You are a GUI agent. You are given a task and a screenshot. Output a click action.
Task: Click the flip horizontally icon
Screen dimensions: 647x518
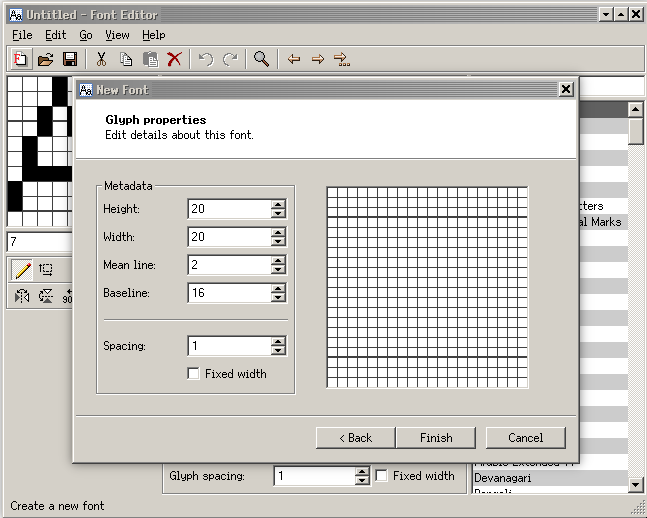tap(22, 296)
